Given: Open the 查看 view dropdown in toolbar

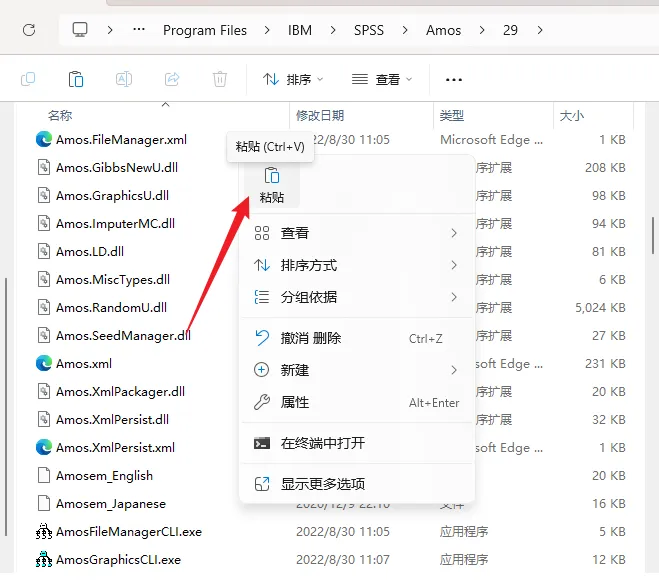Looking at the screenshot, I should click(x=382, y=79).
